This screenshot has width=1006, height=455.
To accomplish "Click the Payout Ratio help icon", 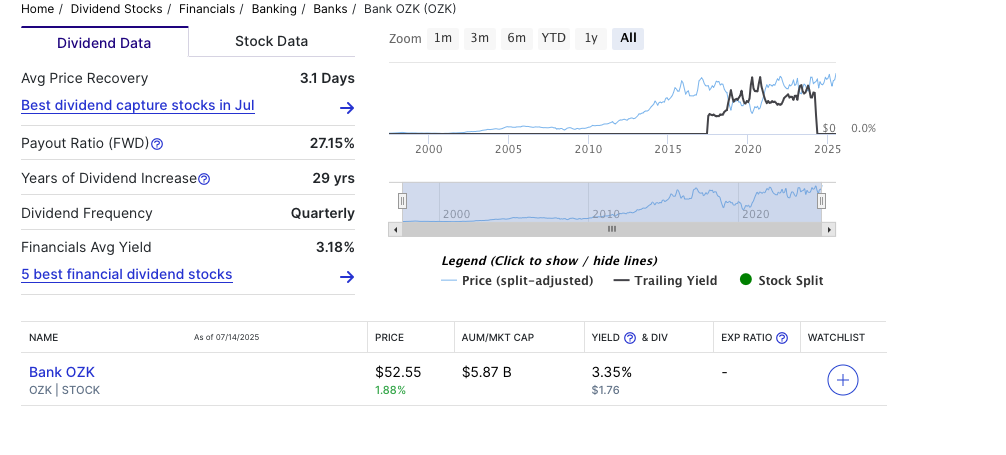I will (x=157, y=144).
